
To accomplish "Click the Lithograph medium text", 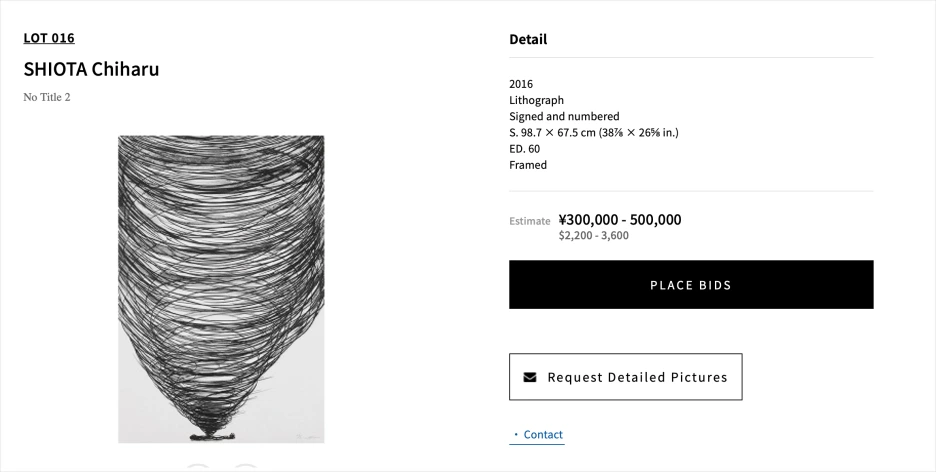I will coord(536,100).
